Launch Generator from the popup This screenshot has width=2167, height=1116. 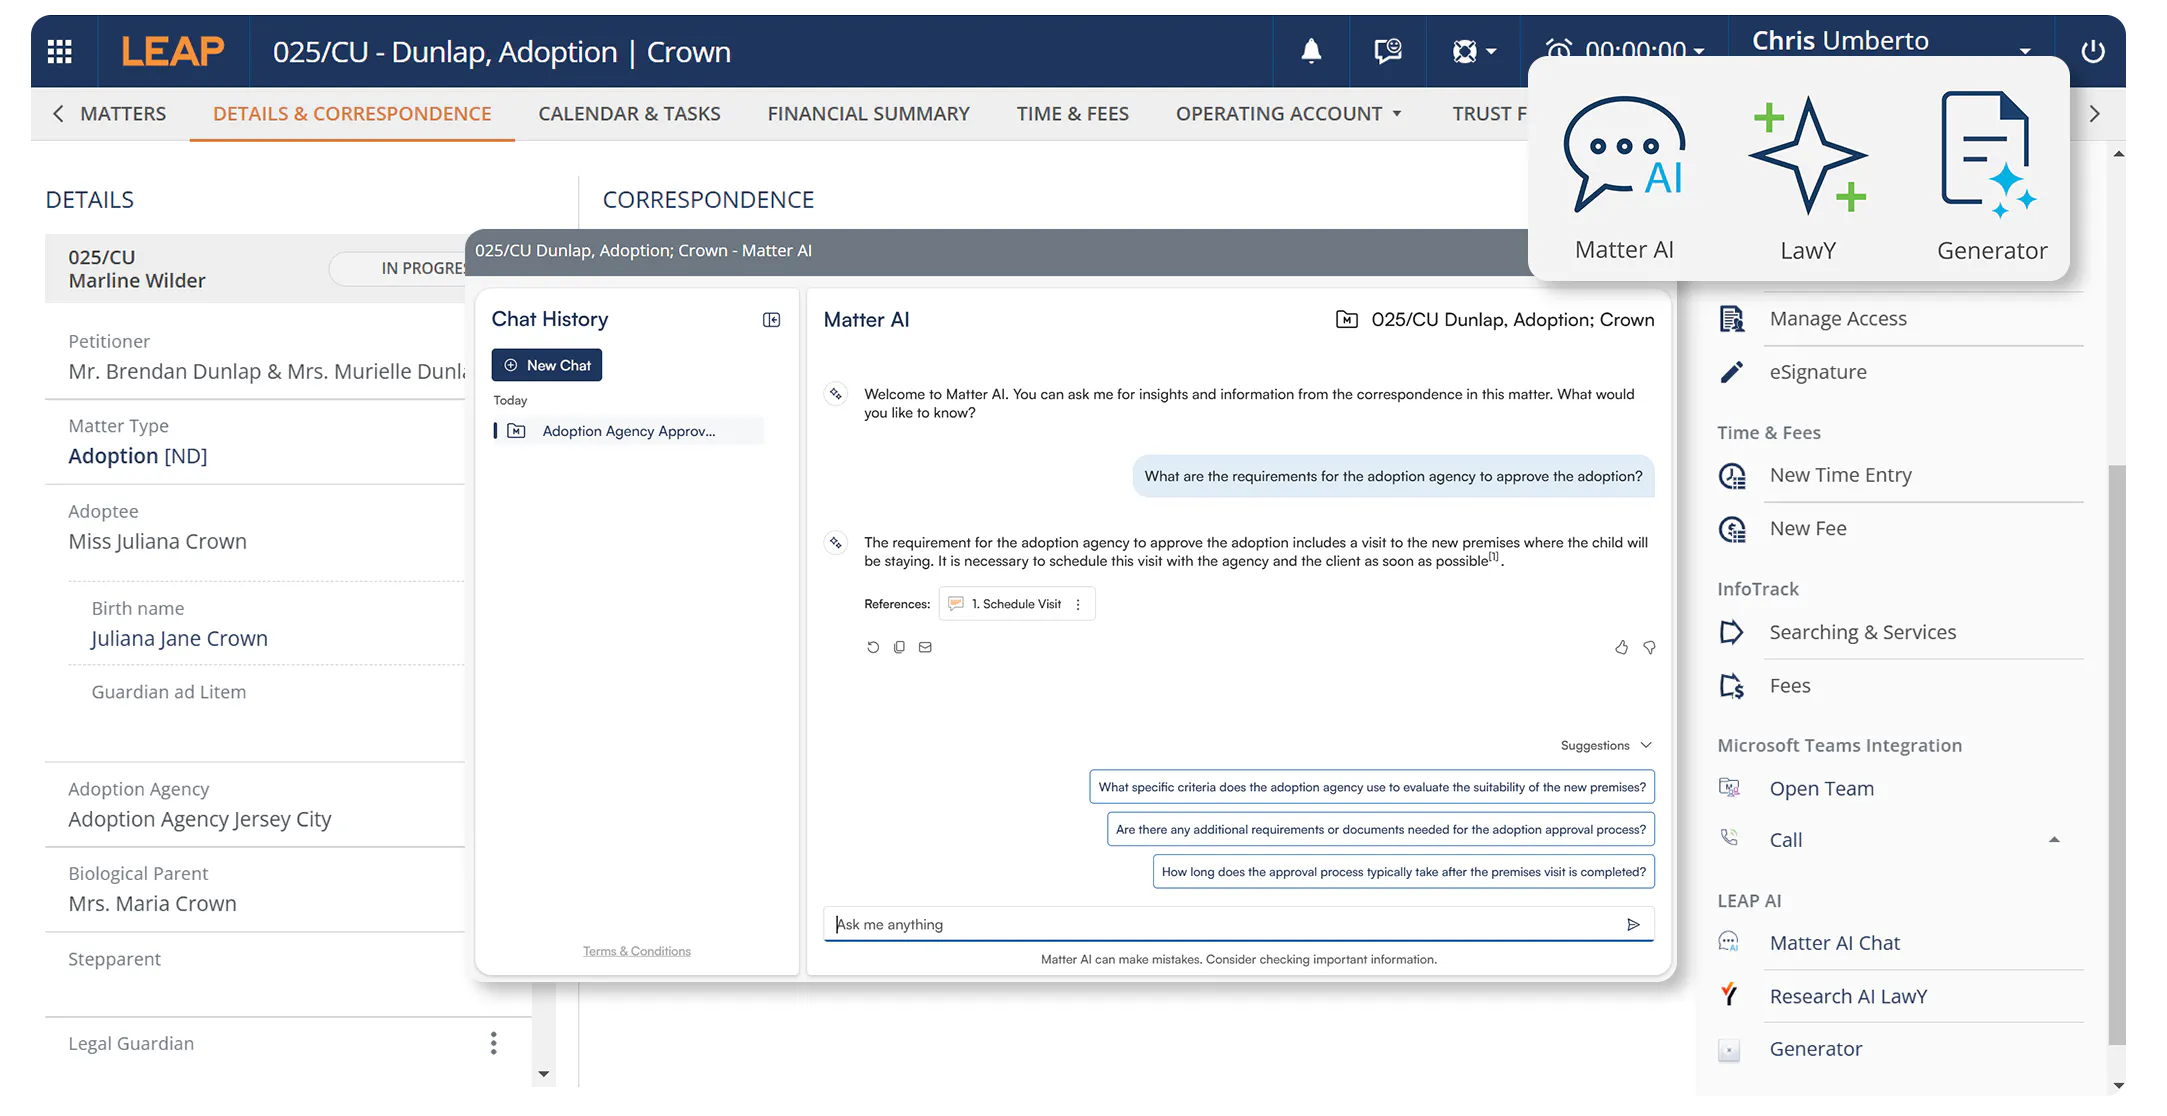pyautogui.click(x=1991, y=178)
